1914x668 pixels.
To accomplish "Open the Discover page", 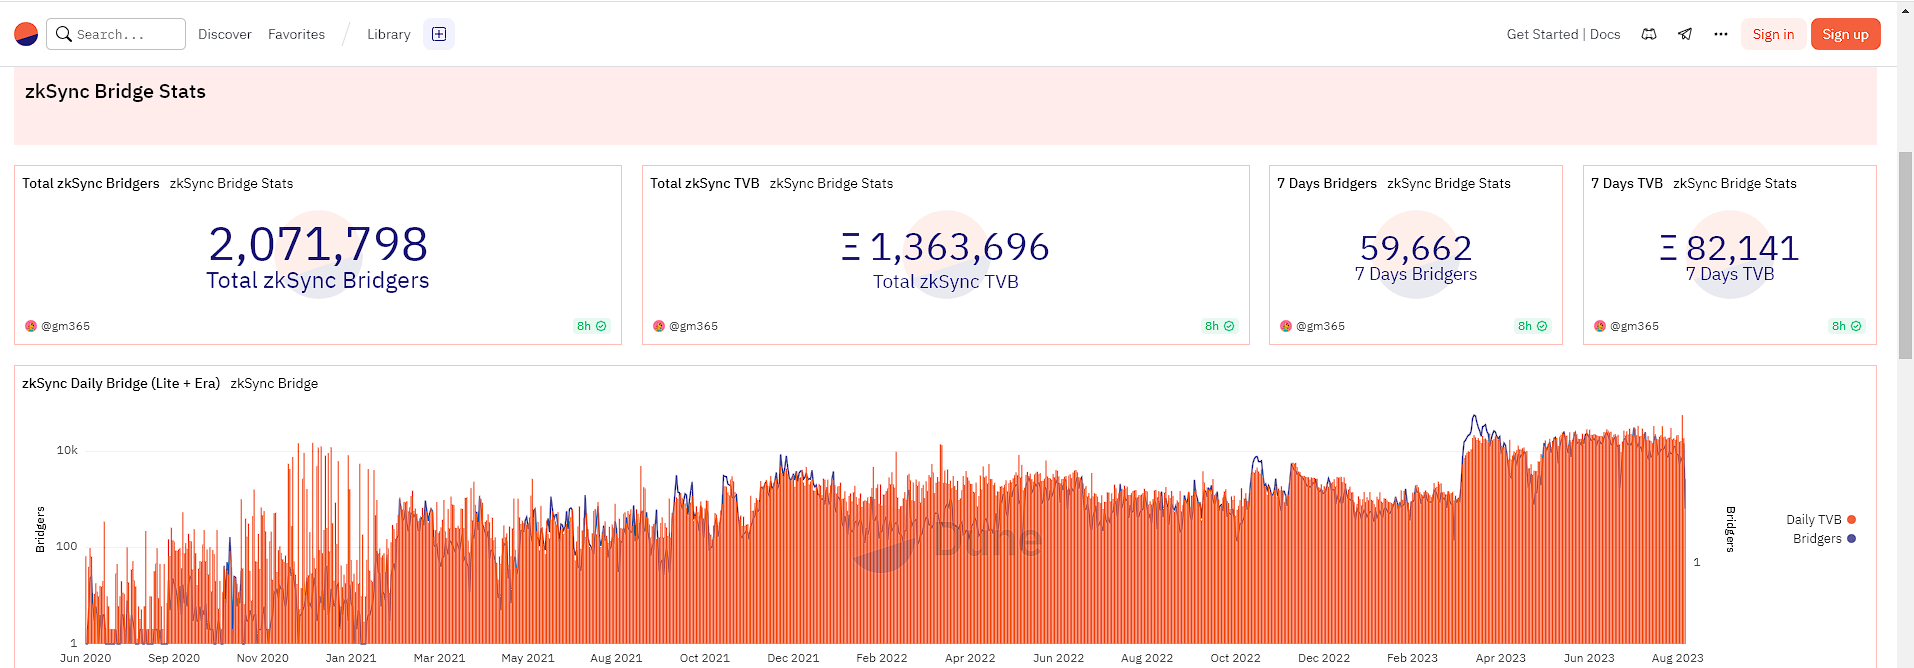I will (x=225, y=34).
